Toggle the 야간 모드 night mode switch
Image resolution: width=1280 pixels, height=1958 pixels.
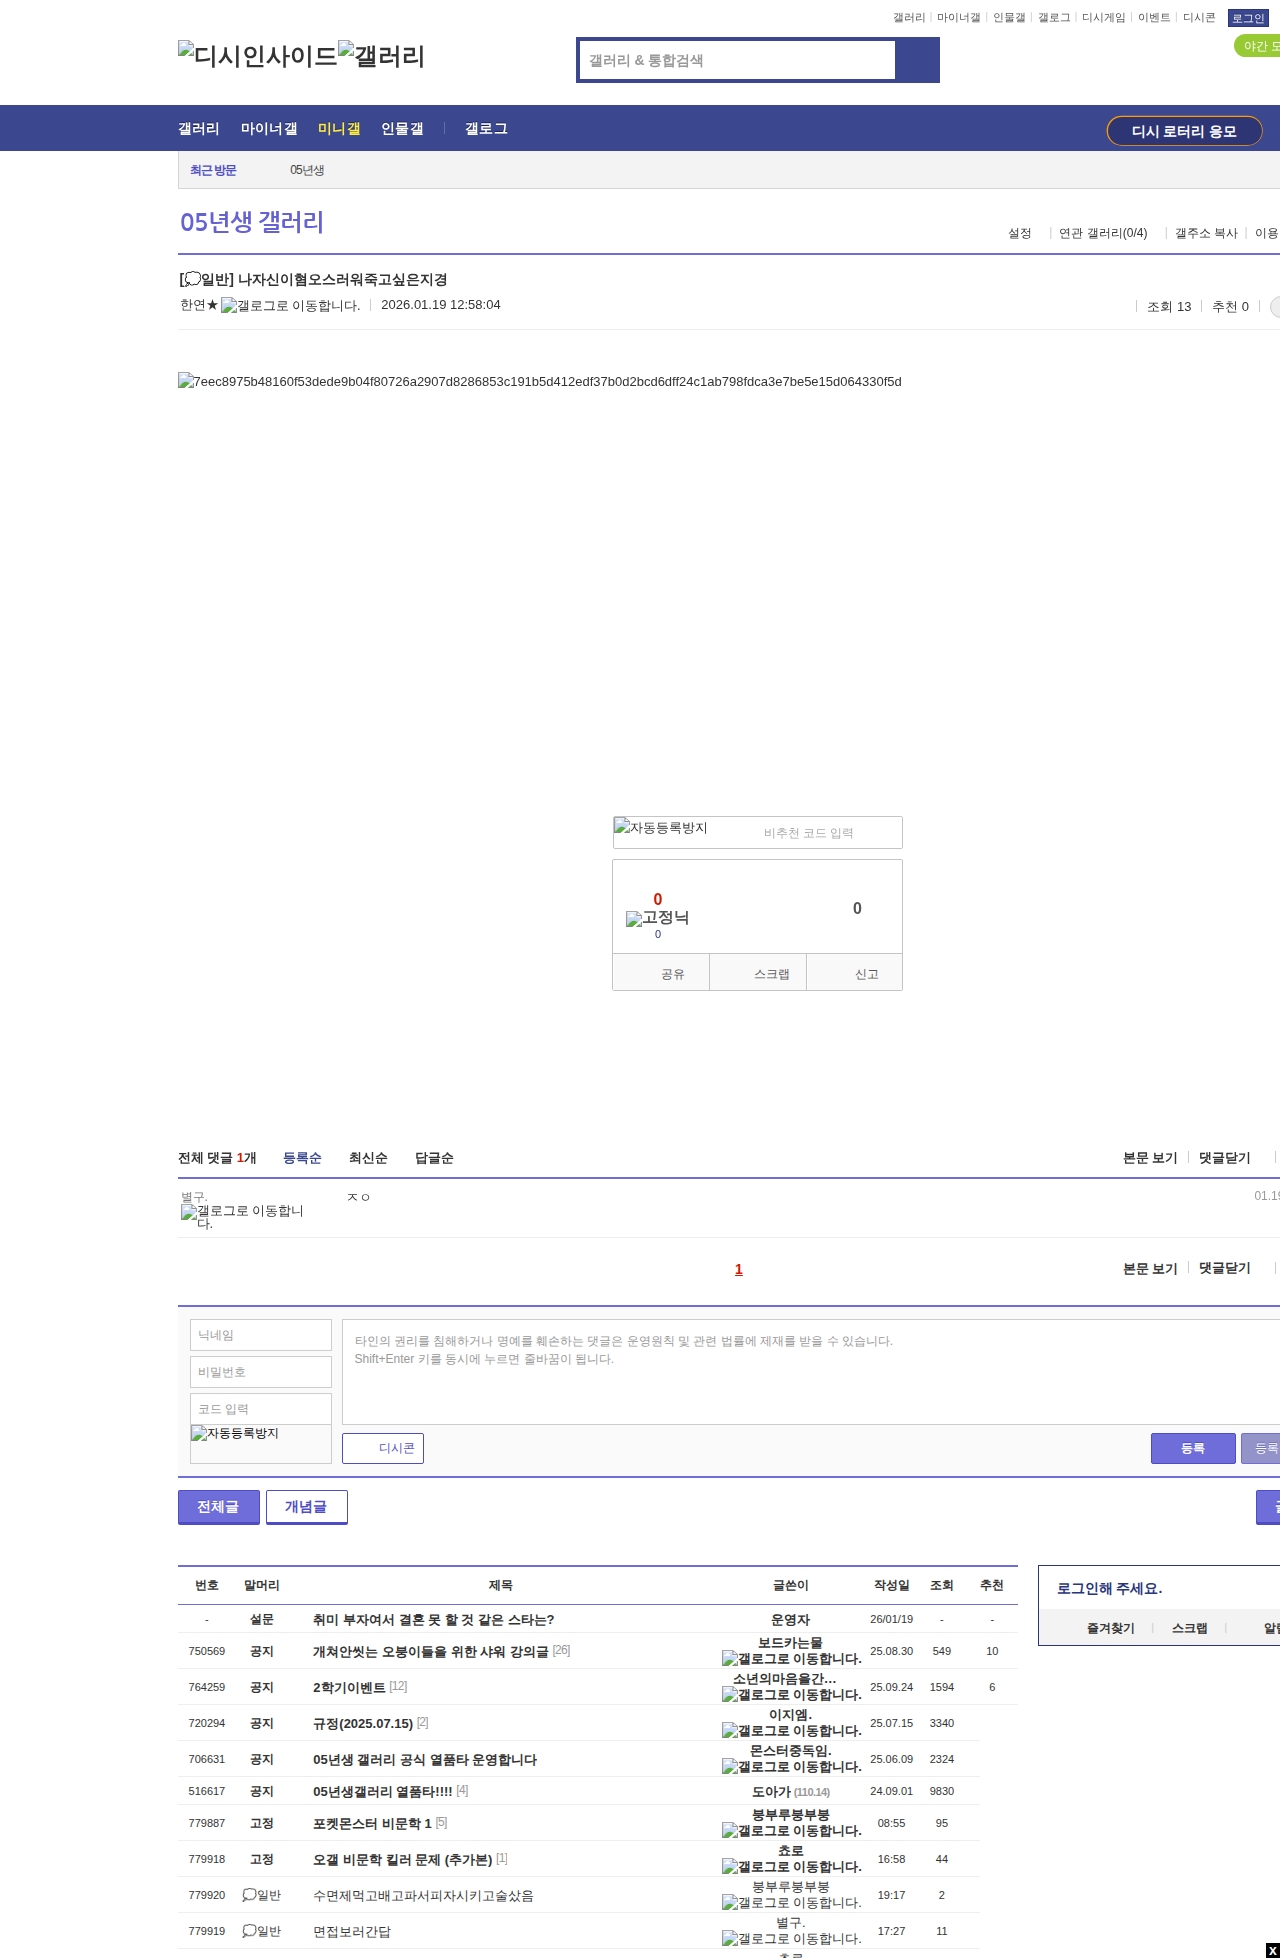(1258, 46)
